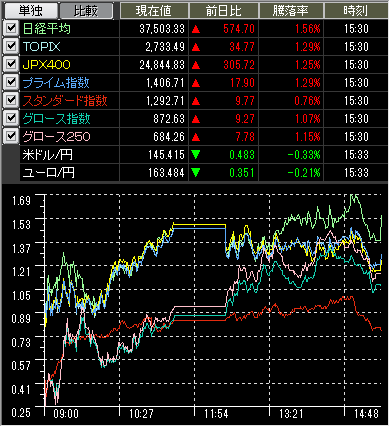Click the 1.56% rate value
The height and width of the screenshot is (427, 390).
[308, 29]
